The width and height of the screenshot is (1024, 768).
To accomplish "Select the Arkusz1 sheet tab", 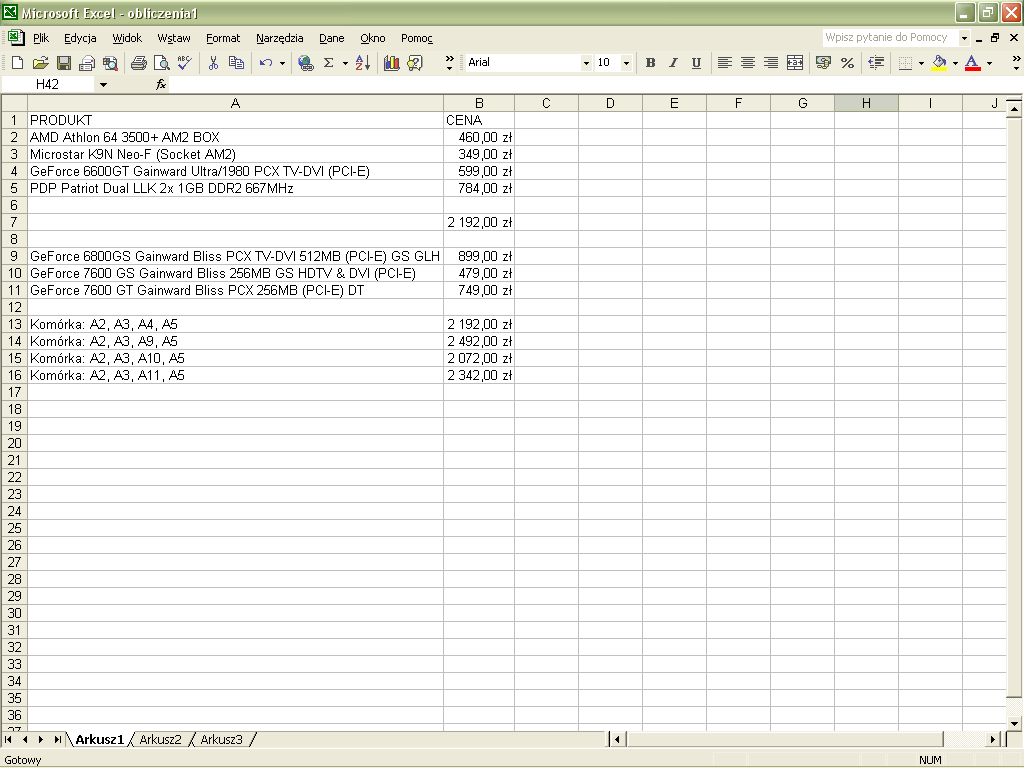I will click(99, 739).
